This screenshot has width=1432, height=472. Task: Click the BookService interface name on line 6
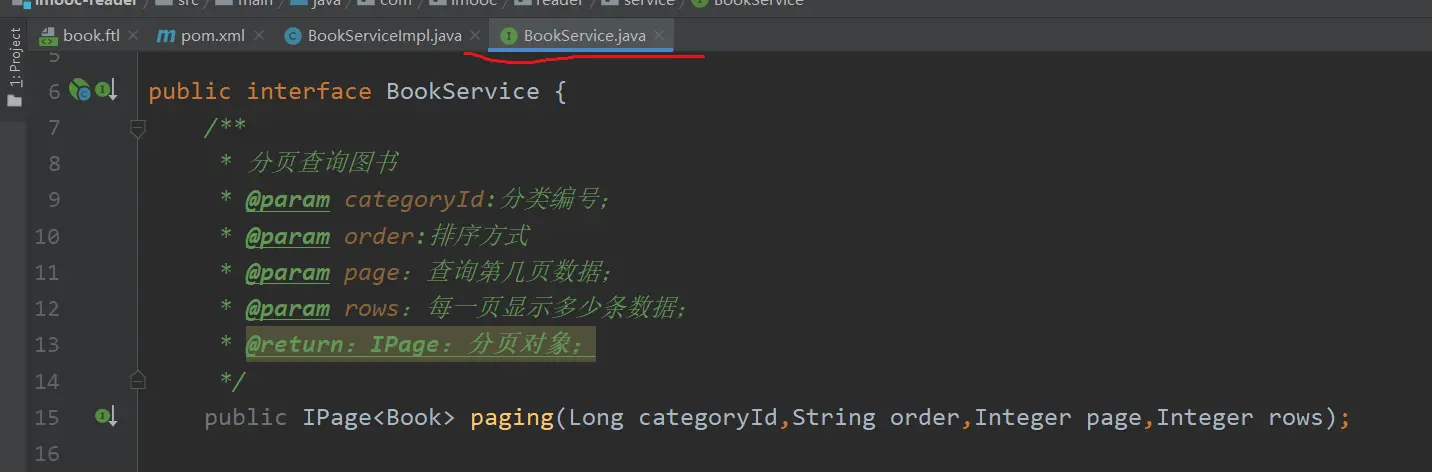click(x=463, y=92)
